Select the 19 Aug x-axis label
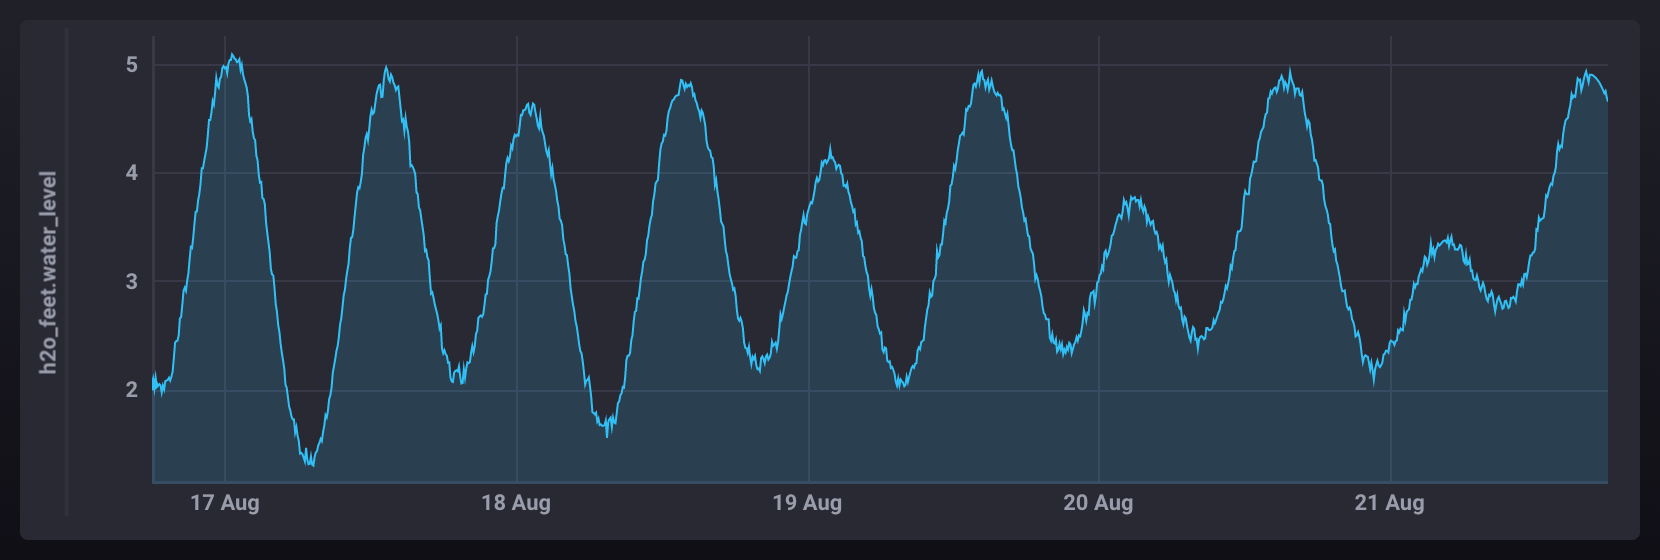Image resolution: width=1660 pixels, height=560 pixels. tap(807, 503)
